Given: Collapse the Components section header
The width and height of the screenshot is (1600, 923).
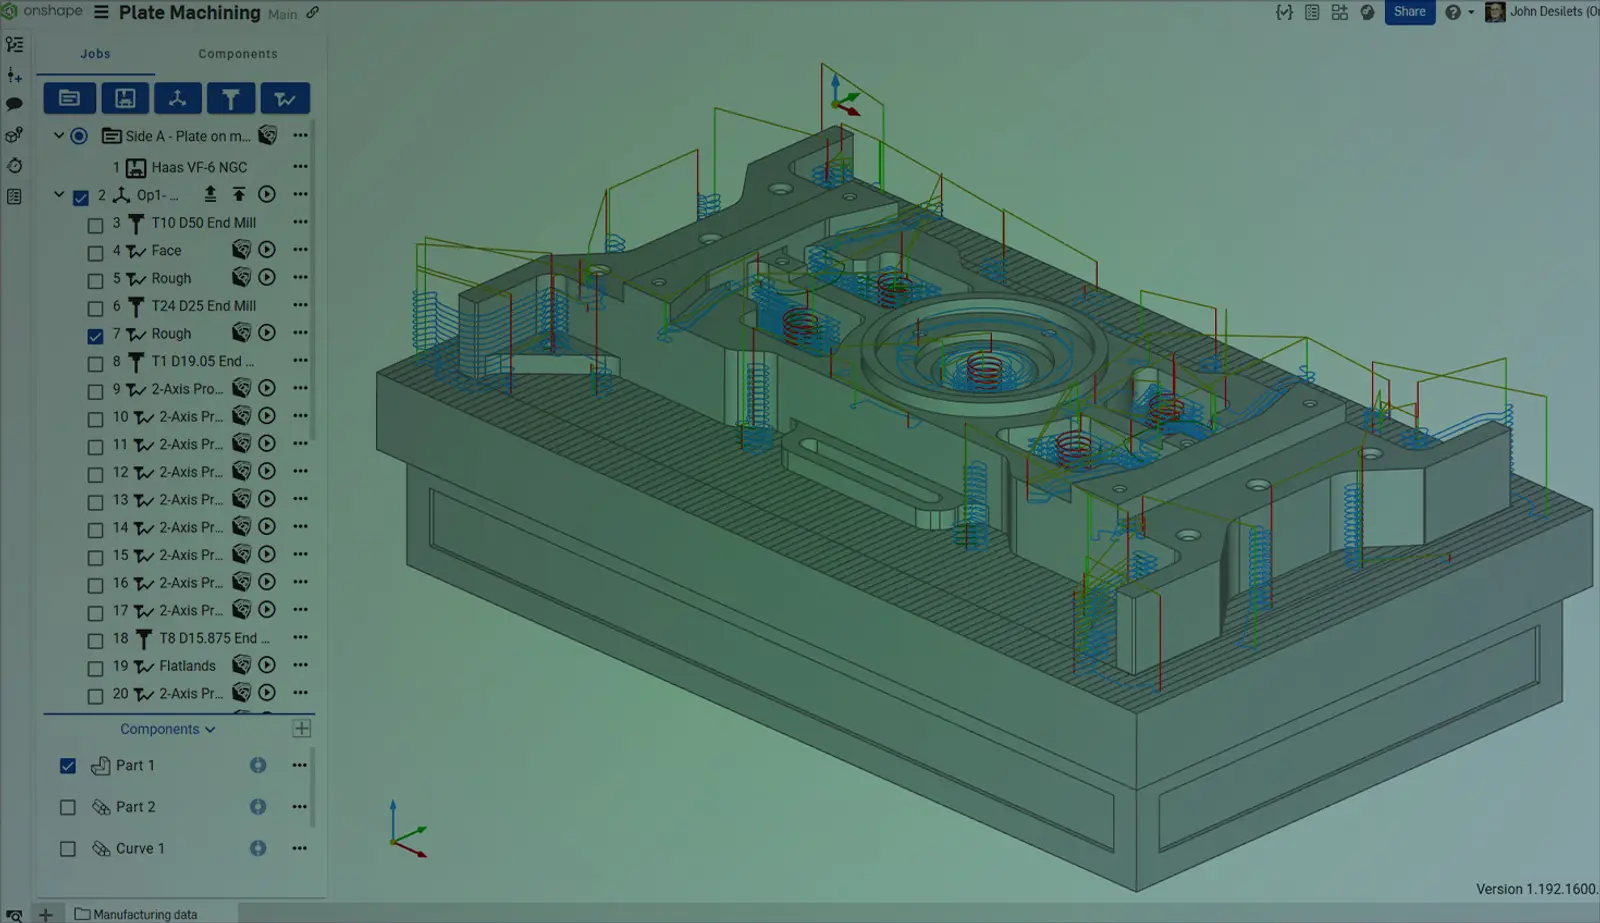Looking at the screenshot, I should pos(167,729).
